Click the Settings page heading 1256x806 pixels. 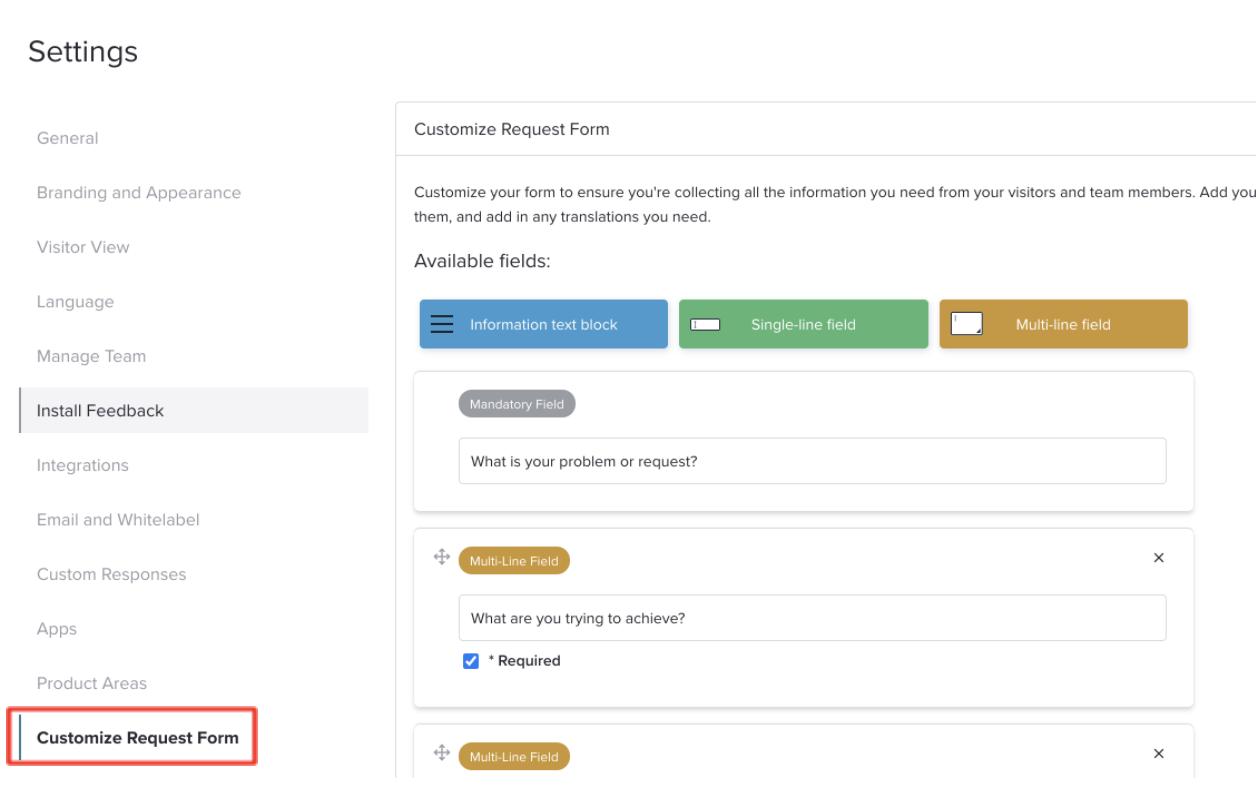83,52
